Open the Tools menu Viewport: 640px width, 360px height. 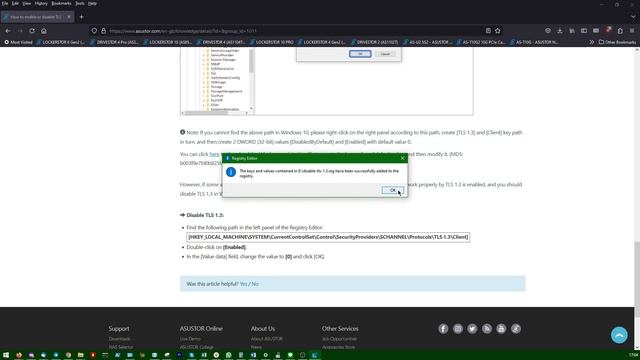[80, 3]
